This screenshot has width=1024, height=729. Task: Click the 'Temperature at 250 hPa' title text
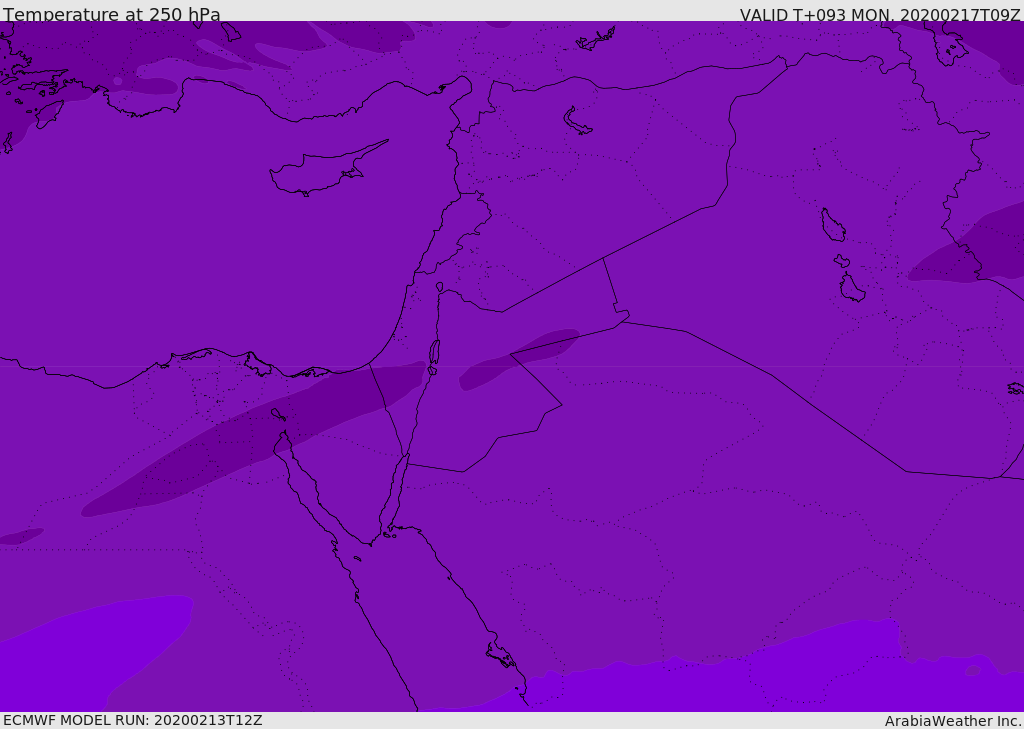(x=112, y=14)
